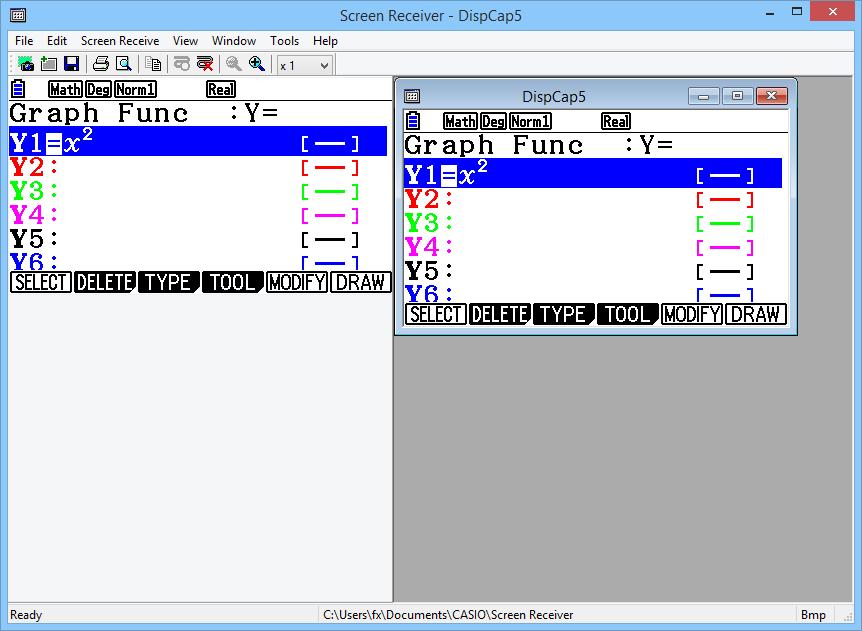Click DRAW softkey in DispCap5 window
862x631 pixels.
[755, 314]
